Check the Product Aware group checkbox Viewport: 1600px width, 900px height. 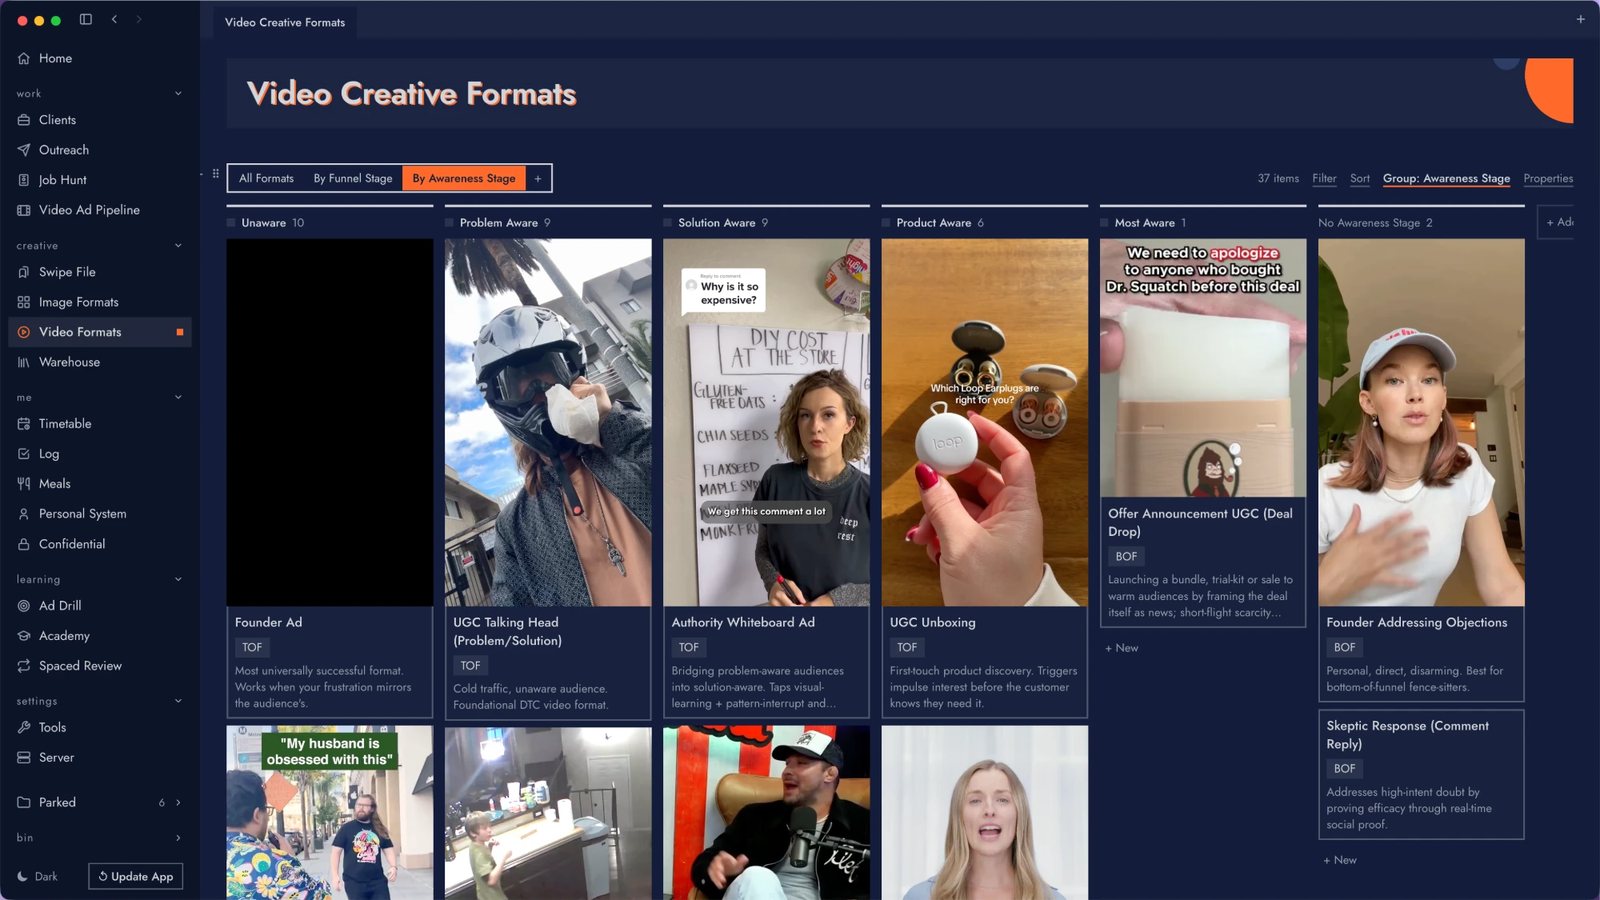pyautogui.click(x=886, y=223)
